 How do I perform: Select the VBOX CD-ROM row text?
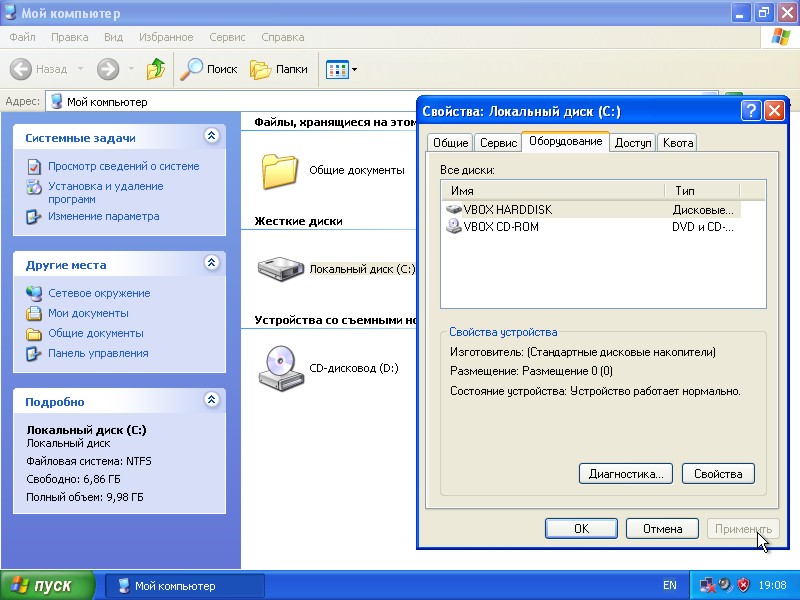pyautogui.click(x=501, y=227)
